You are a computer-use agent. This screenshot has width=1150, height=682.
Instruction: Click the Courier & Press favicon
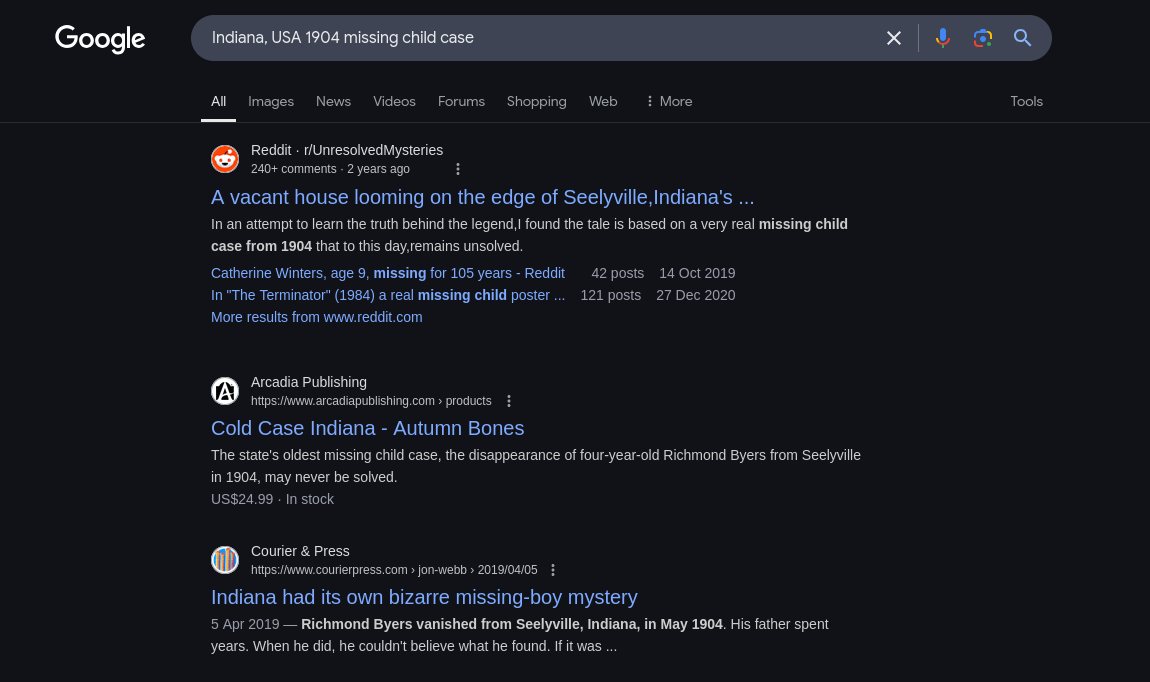point(225,560)
